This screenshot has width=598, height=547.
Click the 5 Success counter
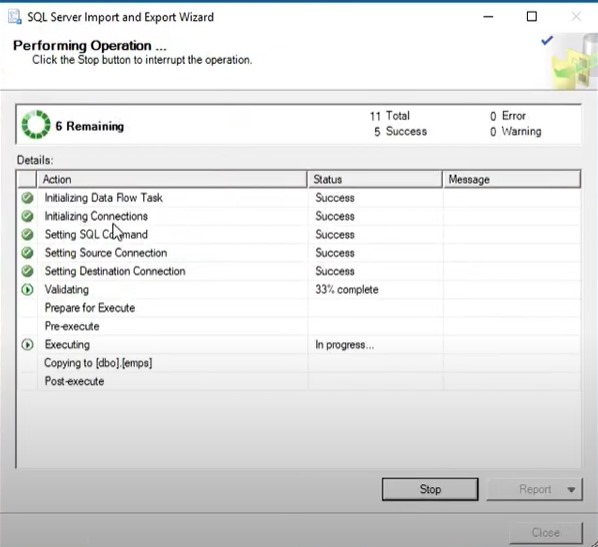coord(400,131)
